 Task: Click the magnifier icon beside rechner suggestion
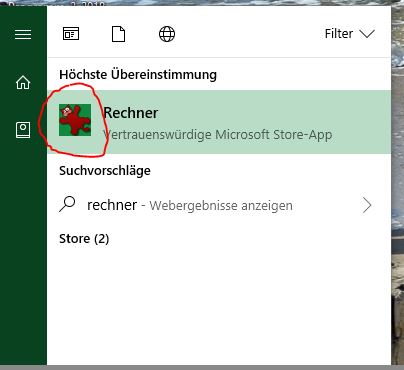[67, 204]
